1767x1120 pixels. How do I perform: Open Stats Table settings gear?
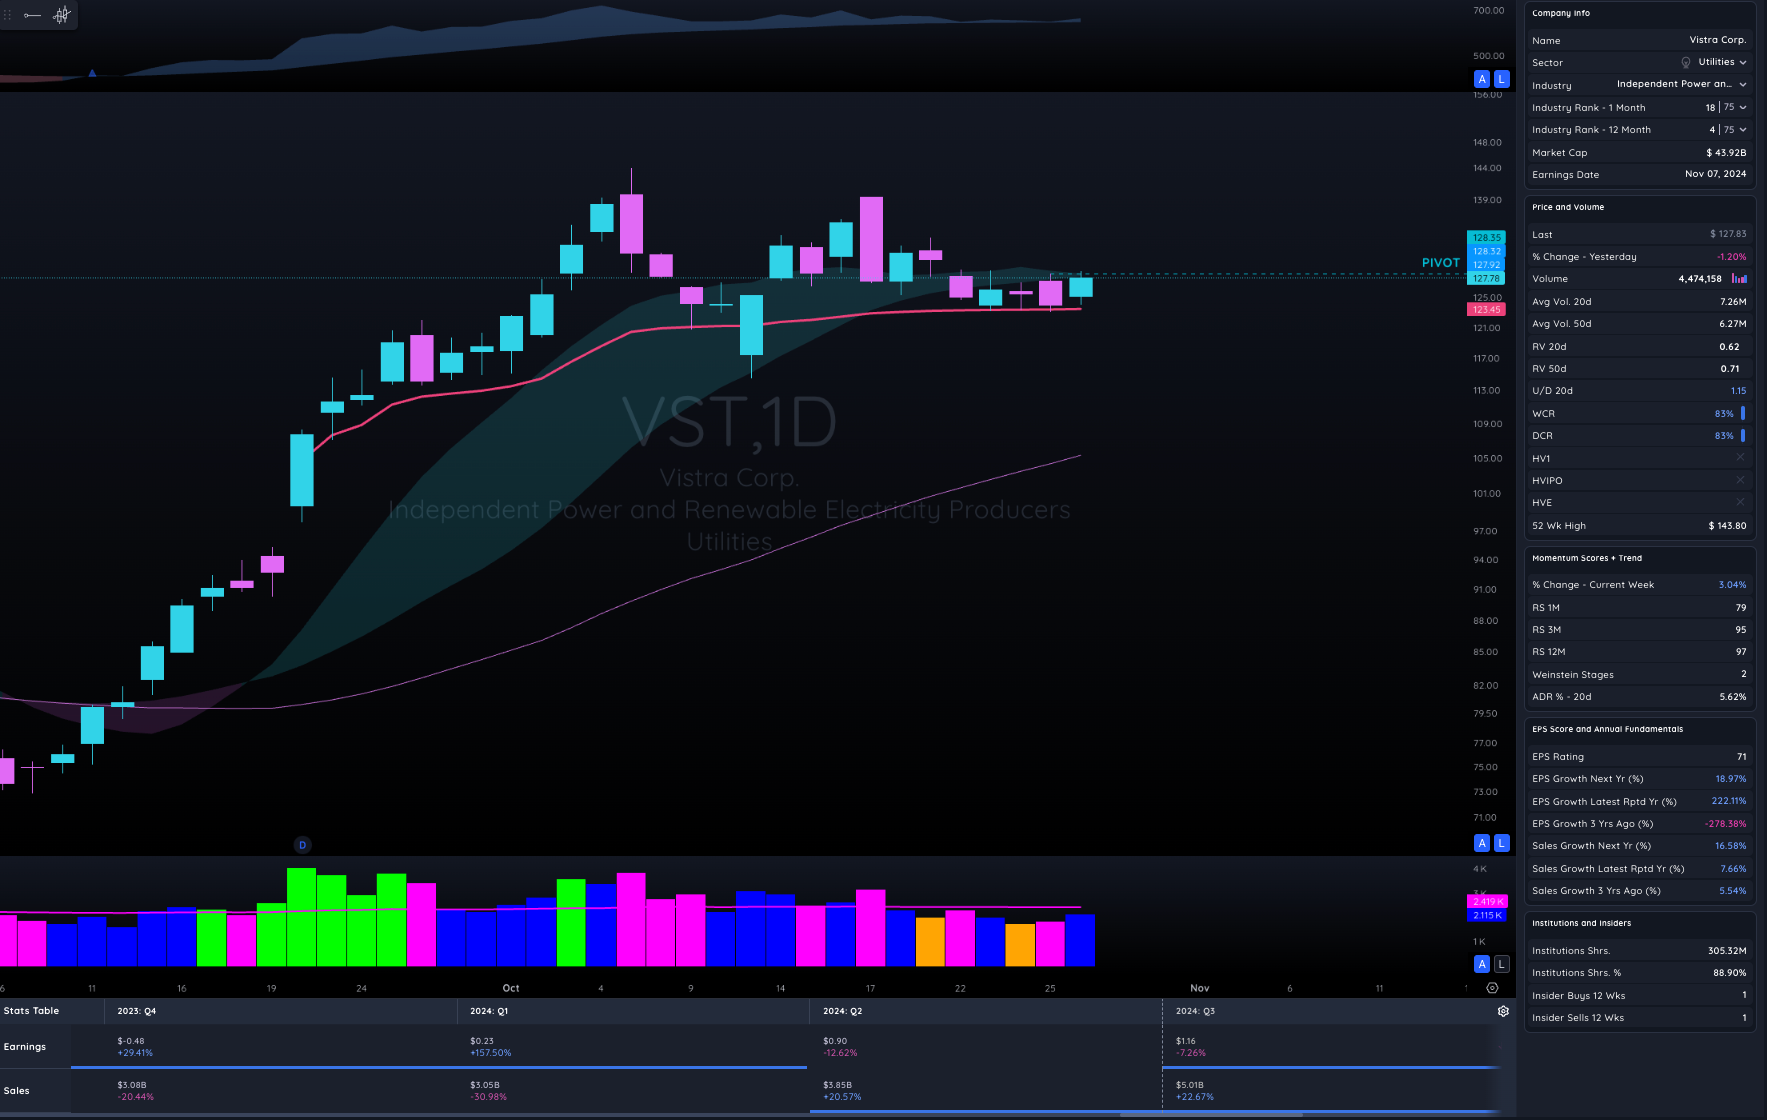(x=1503, y=1011)
